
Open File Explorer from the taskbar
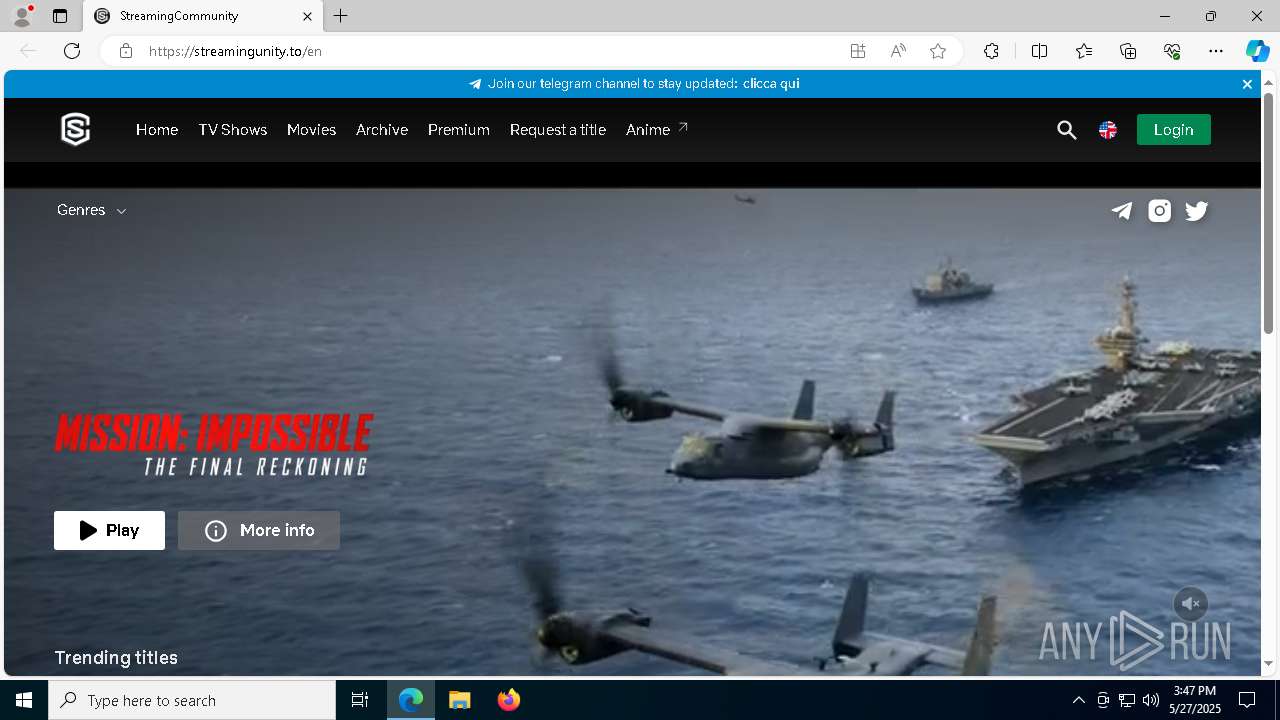(x=460, y=700)
